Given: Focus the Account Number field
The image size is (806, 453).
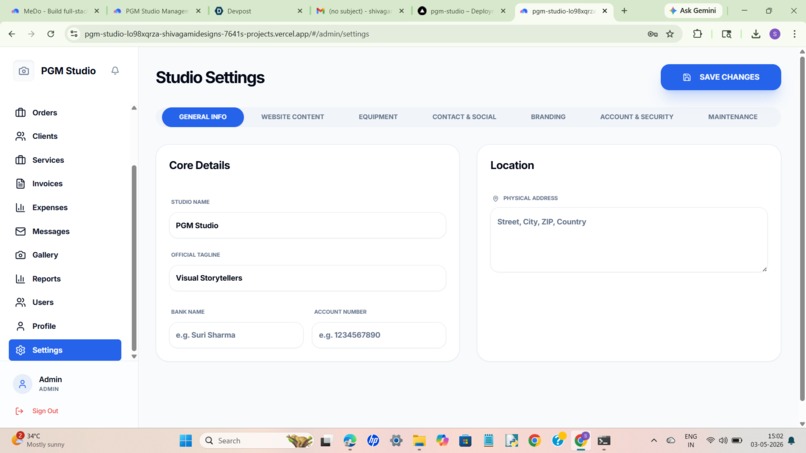Looking at the screenshot, I should pos(379,335).
